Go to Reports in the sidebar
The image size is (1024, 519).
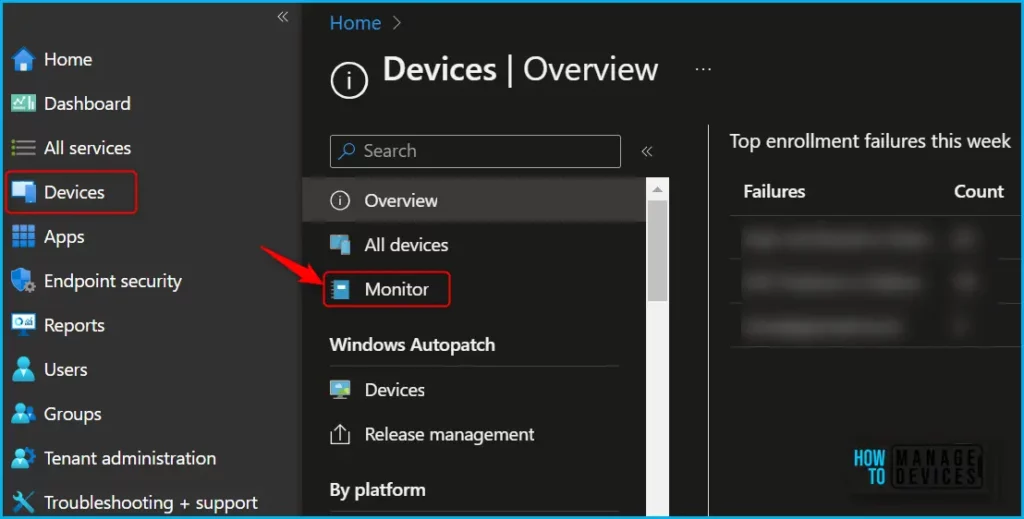[x=74, y=325]
